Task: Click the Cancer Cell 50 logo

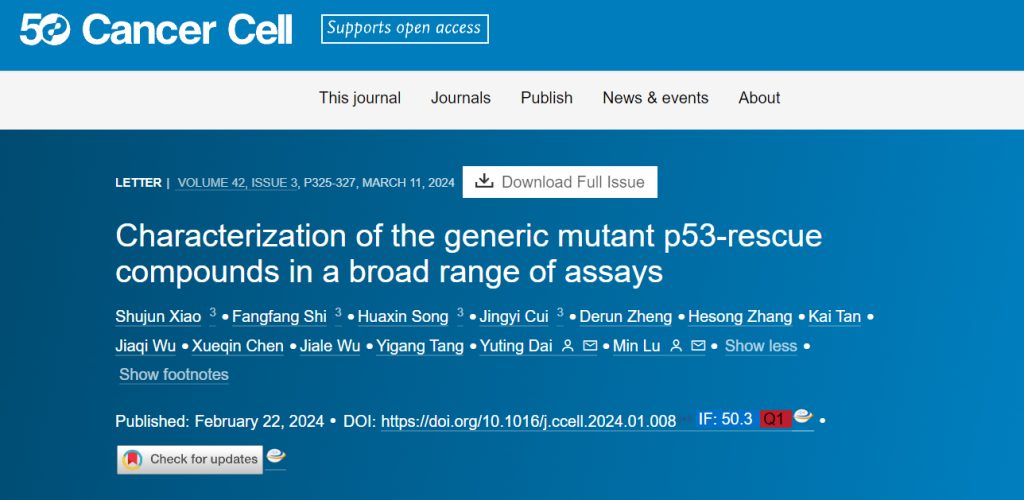Action: (x=156, y=30)
